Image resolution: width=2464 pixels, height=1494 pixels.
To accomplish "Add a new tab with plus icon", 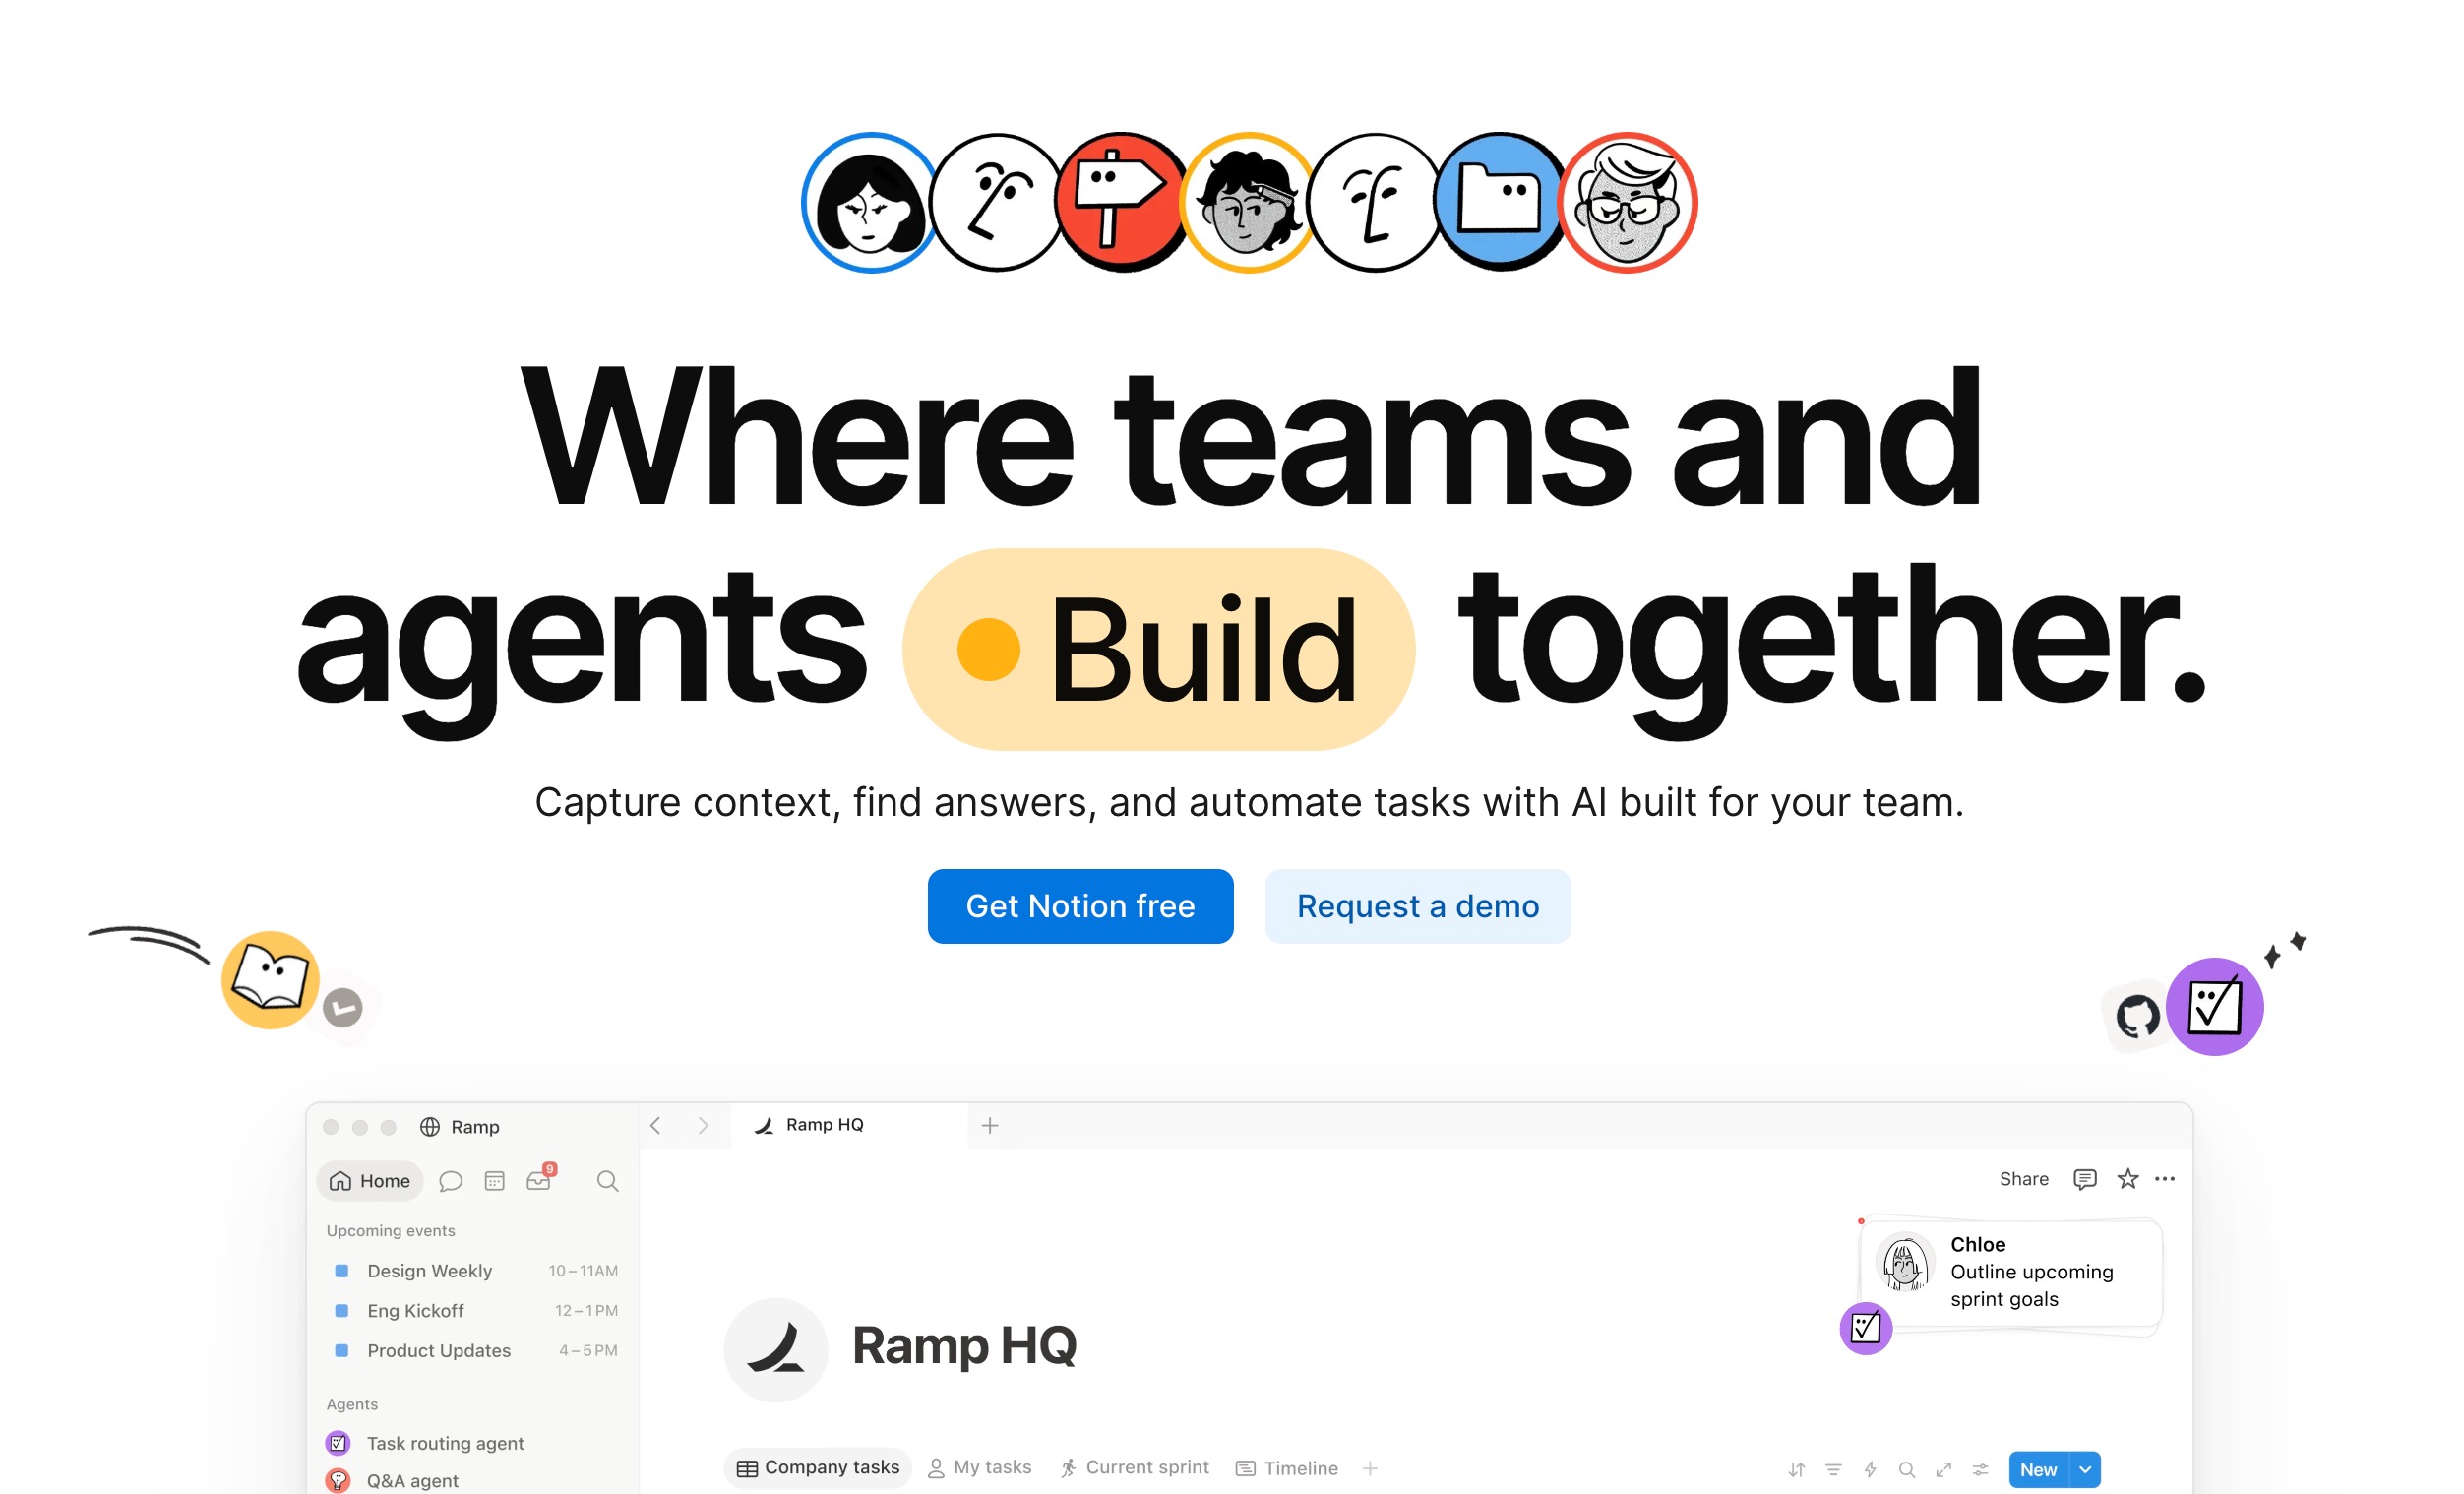I will pyautogui.click(x=990, y=1126).
